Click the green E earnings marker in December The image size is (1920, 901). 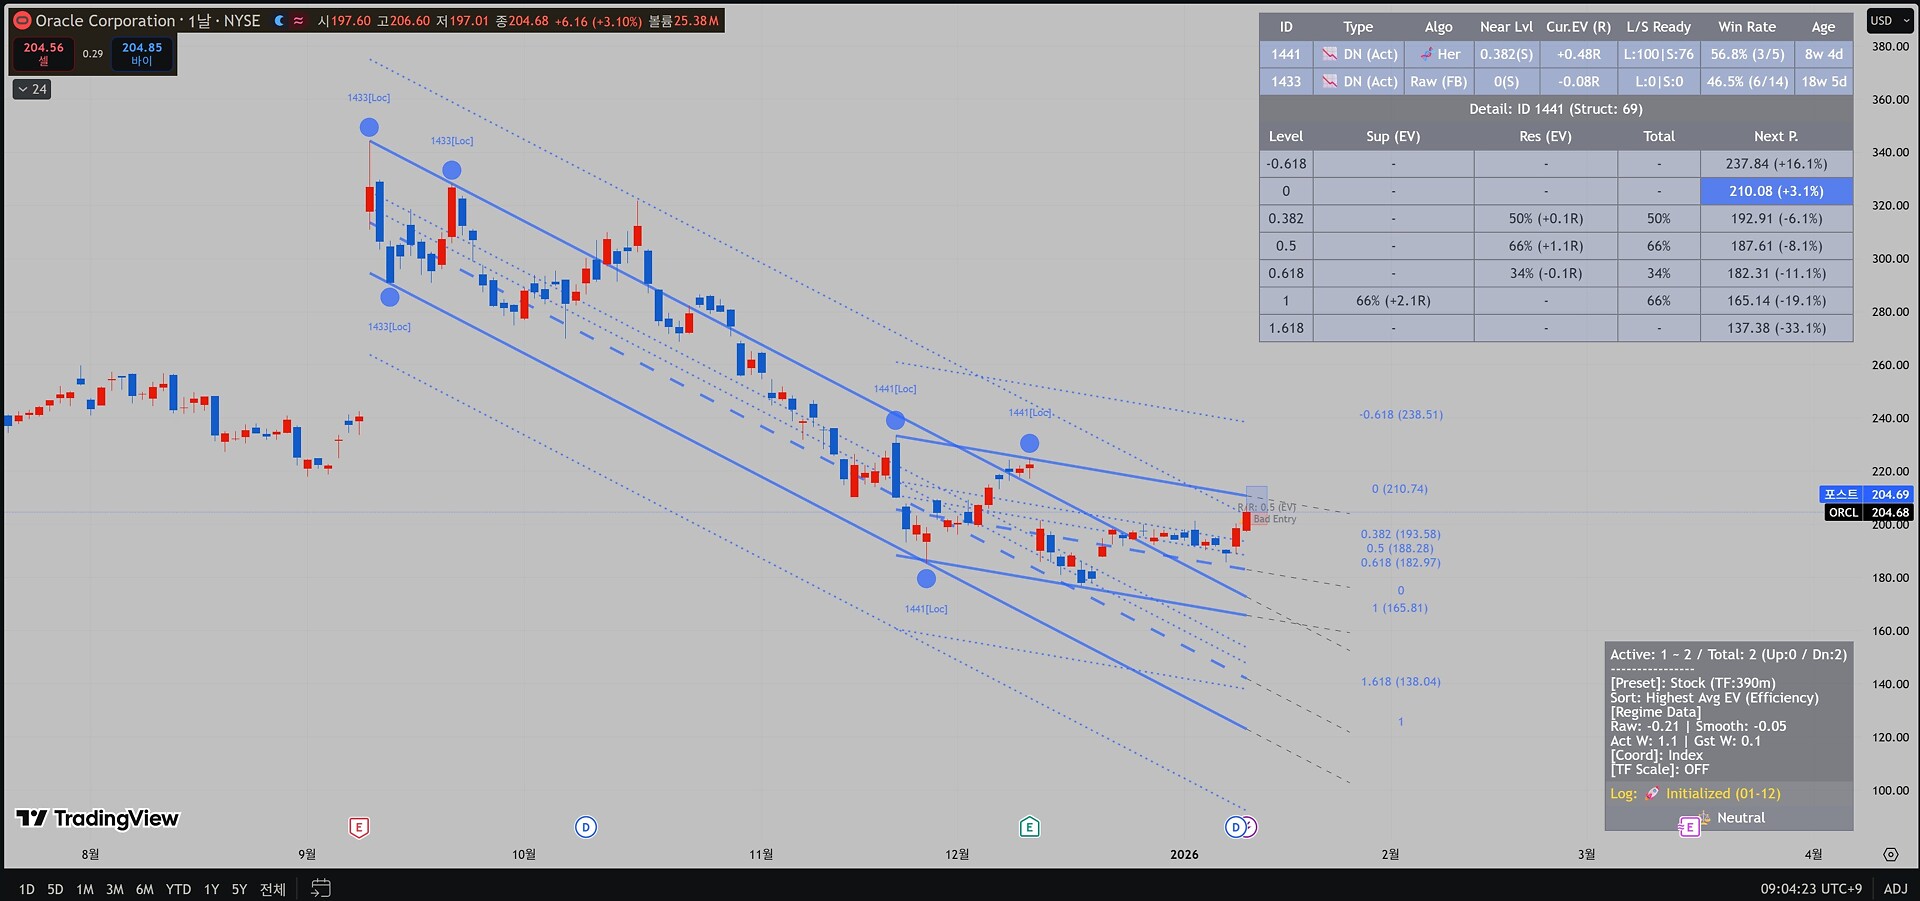1029,827
